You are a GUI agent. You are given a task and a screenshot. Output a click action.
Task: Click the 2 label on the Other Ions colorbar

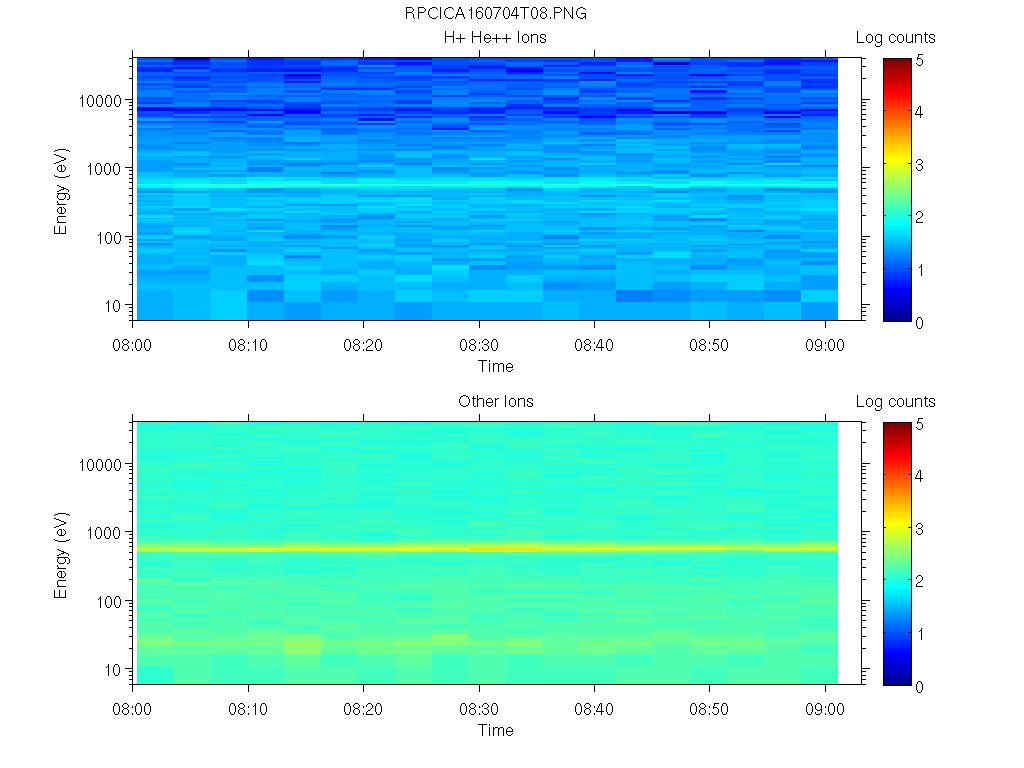click(920, 581)
